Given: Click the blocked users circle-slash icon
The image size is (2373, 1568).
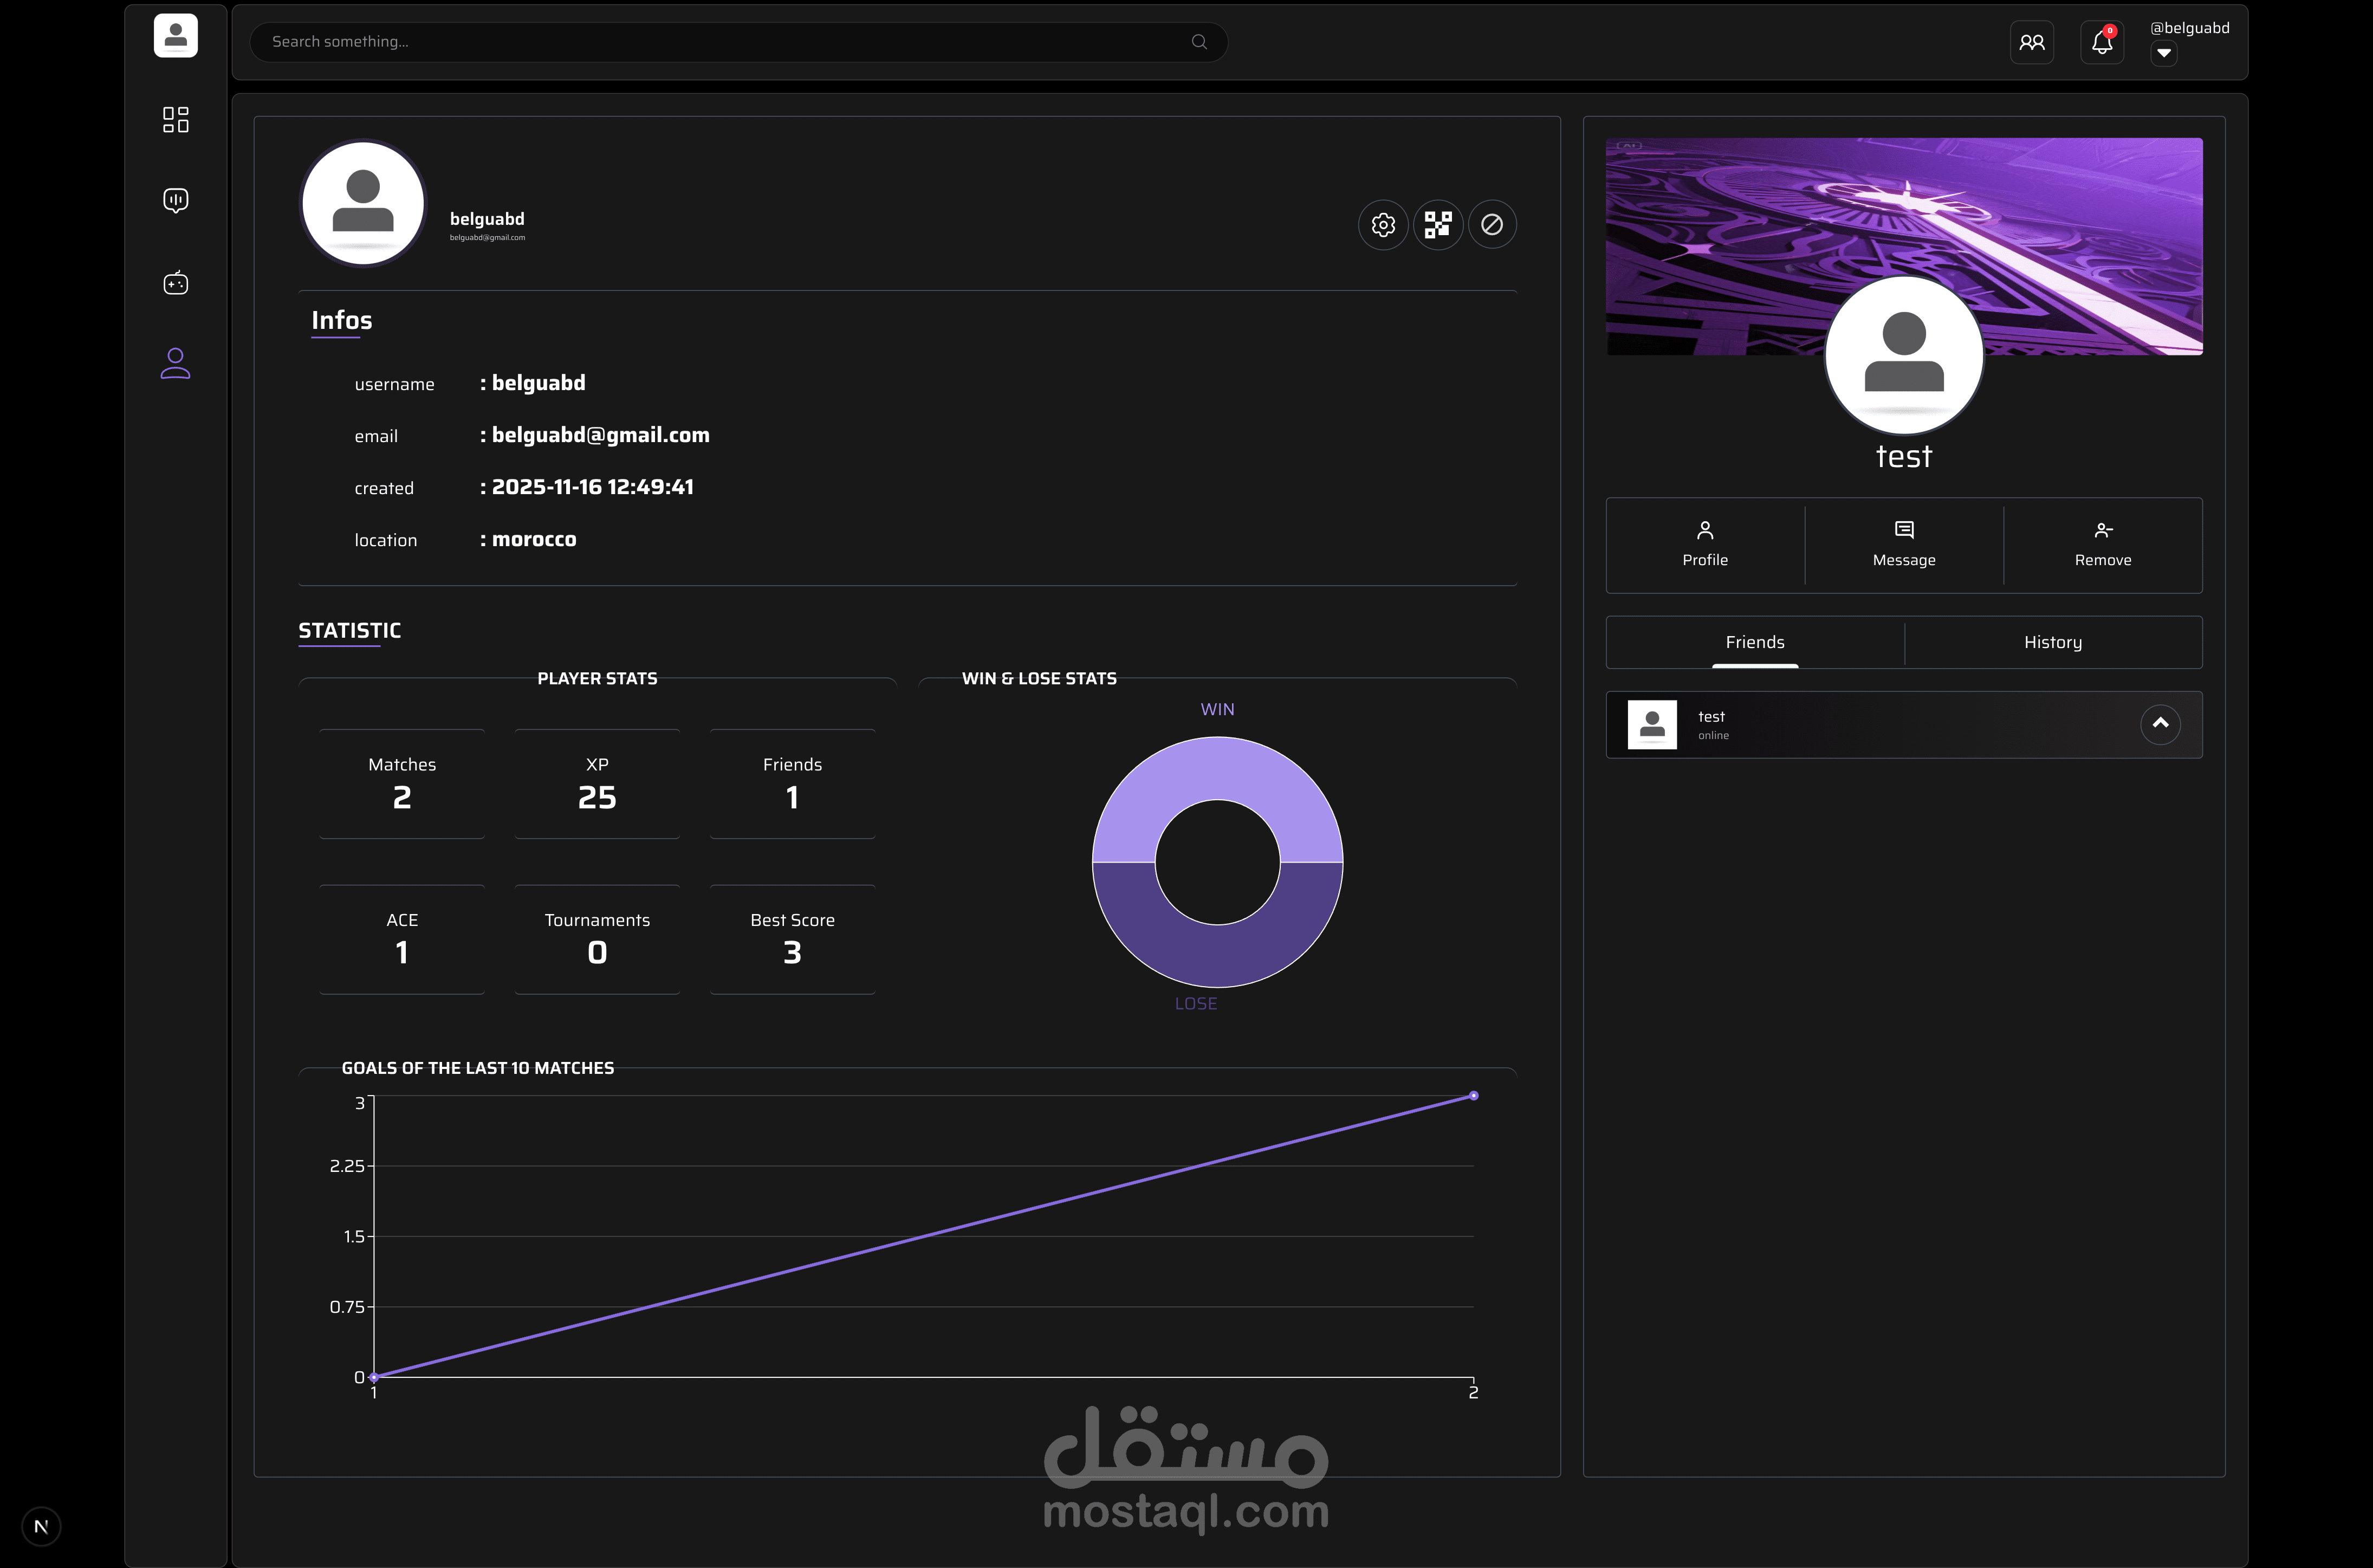Looking at the screenshot, I should coord(1492,225).
